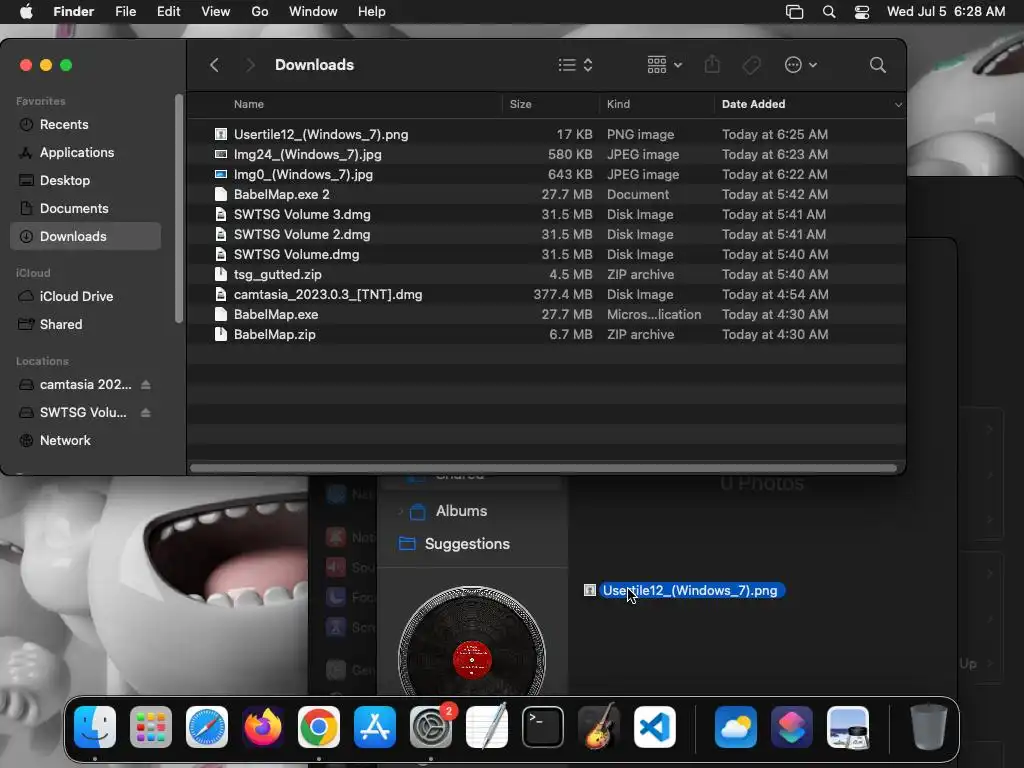Screen dimensions: 1024x768
Task: Click the Img0_(Windows_7).jpg thumbnail icon
Action: (x=221, y=174)
